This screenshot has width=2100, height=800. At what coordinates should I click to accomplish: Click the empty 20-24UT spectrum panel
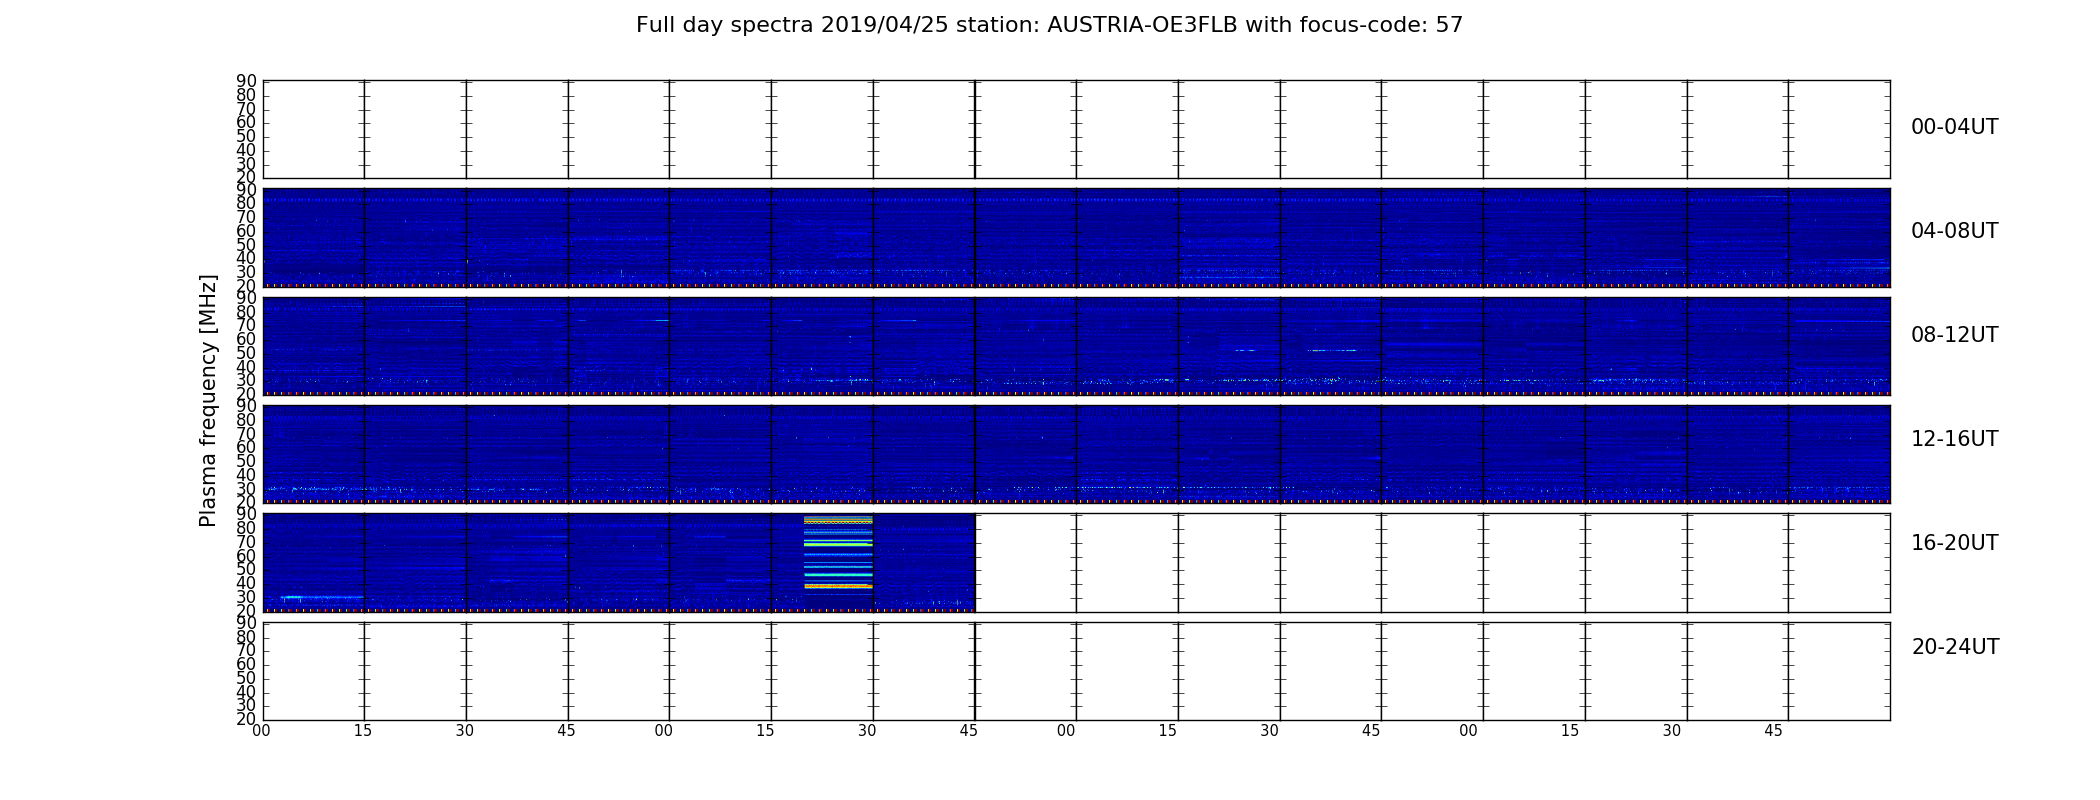tap(1076, 671)
